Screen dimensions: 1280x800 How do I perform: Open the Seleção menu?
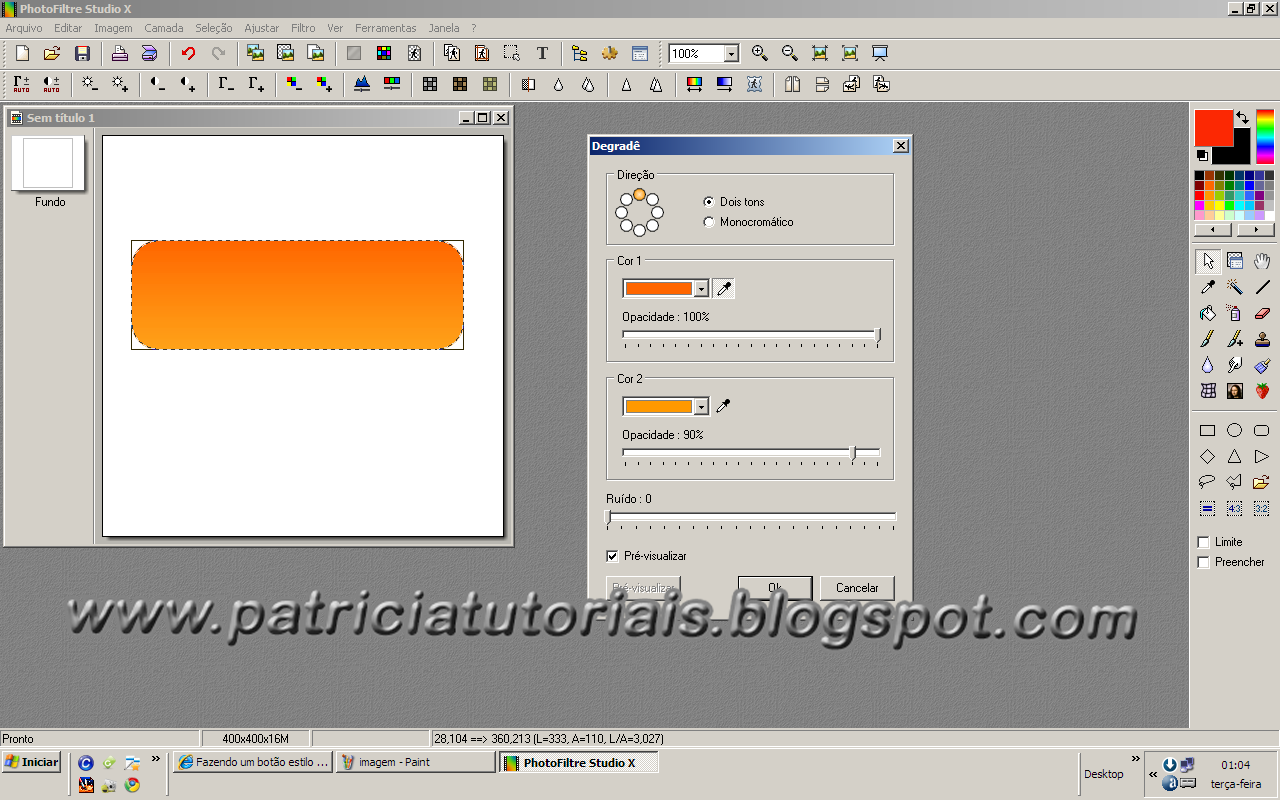(x=214, y=28)
